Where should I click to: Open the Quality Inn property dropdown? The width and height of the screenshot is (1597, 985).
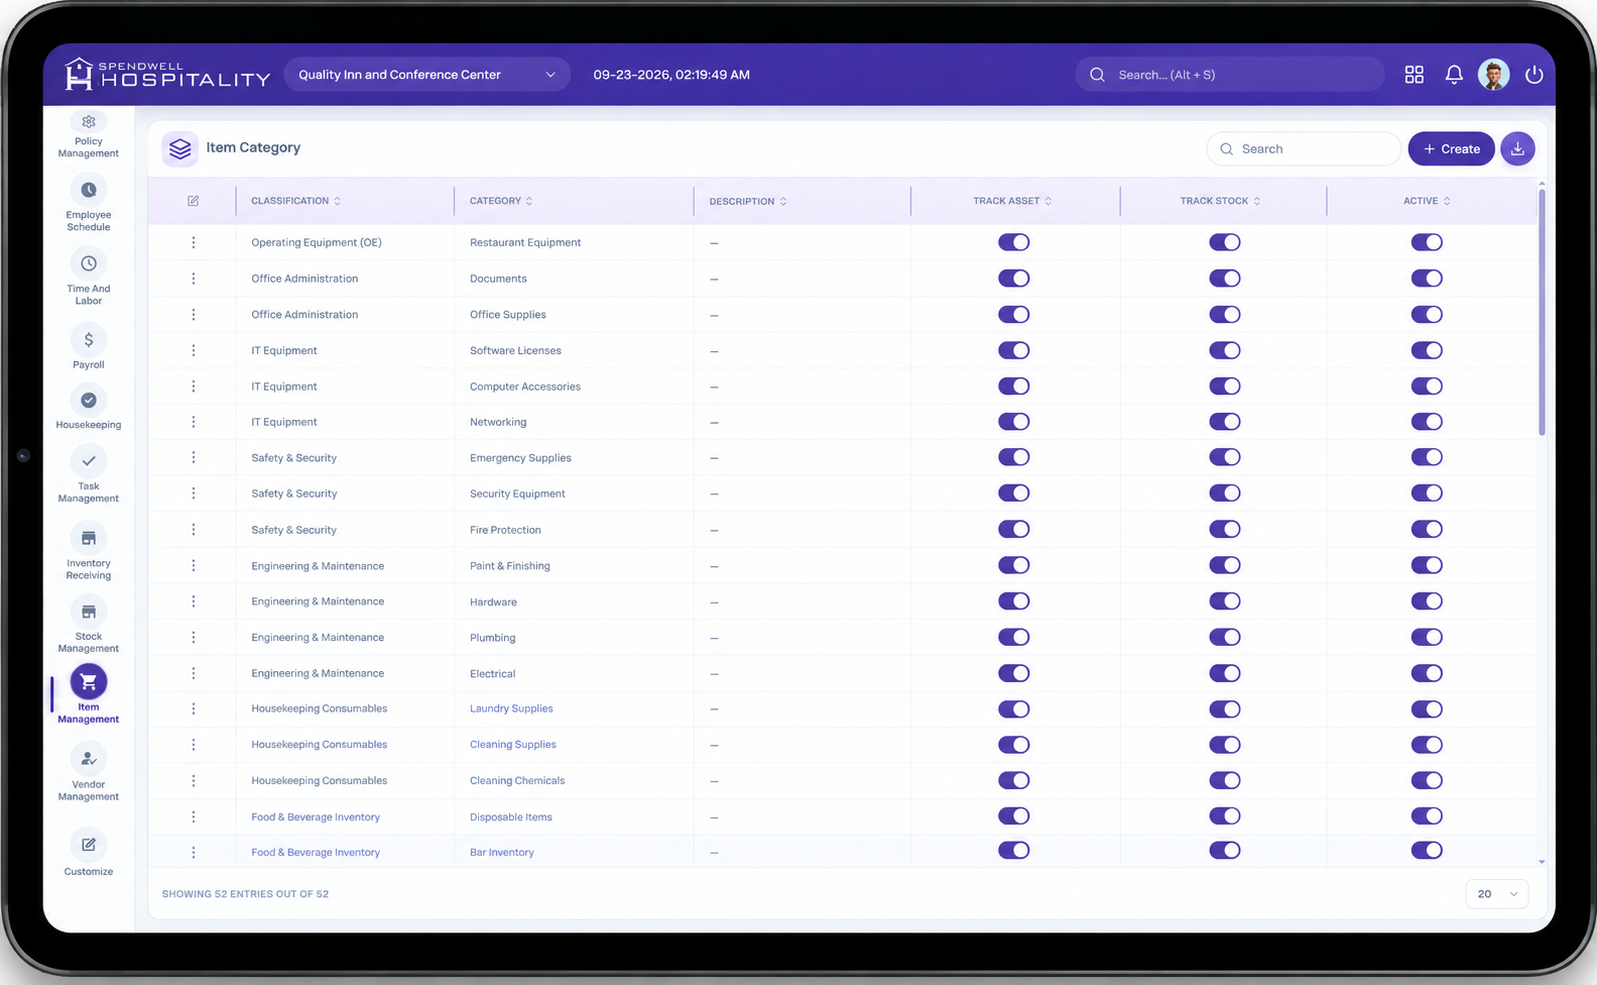tap(427, 75)
